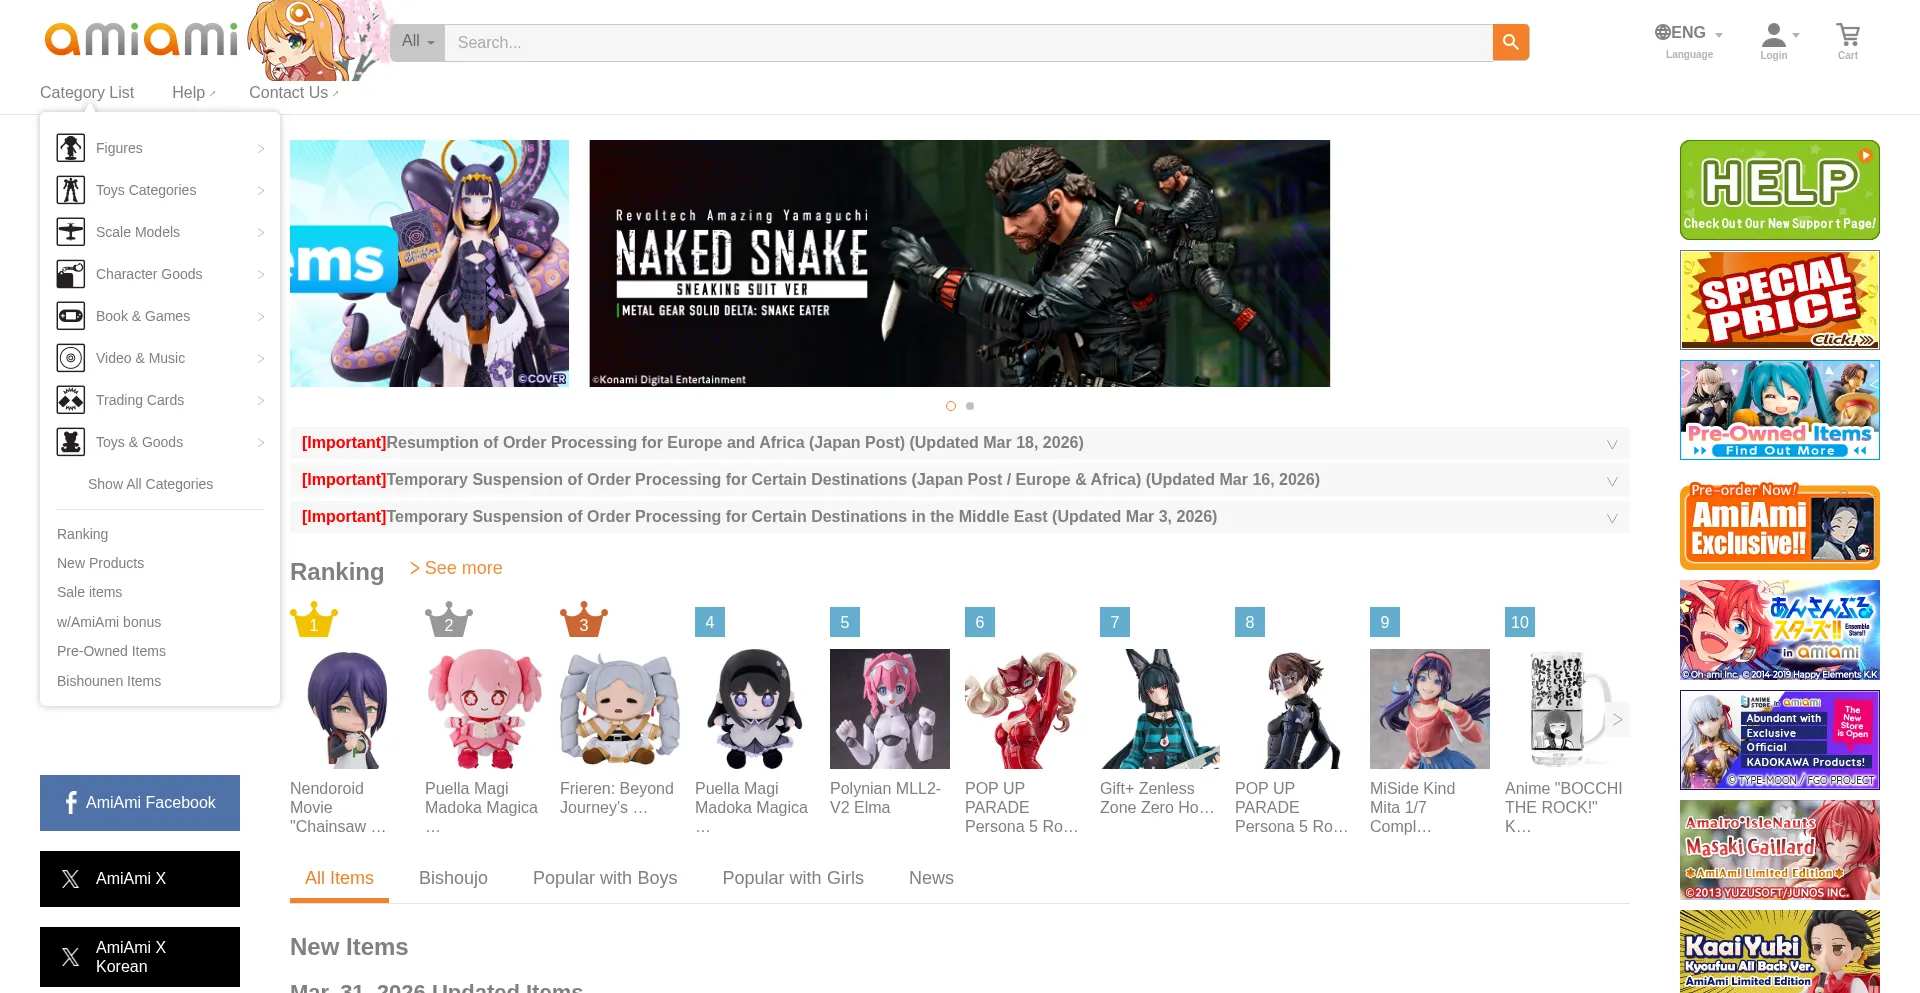Click the AmiAmi Exclusive pre-order banner
The width and height of the screenshot is (1920, 993).
pos(1780,527)
